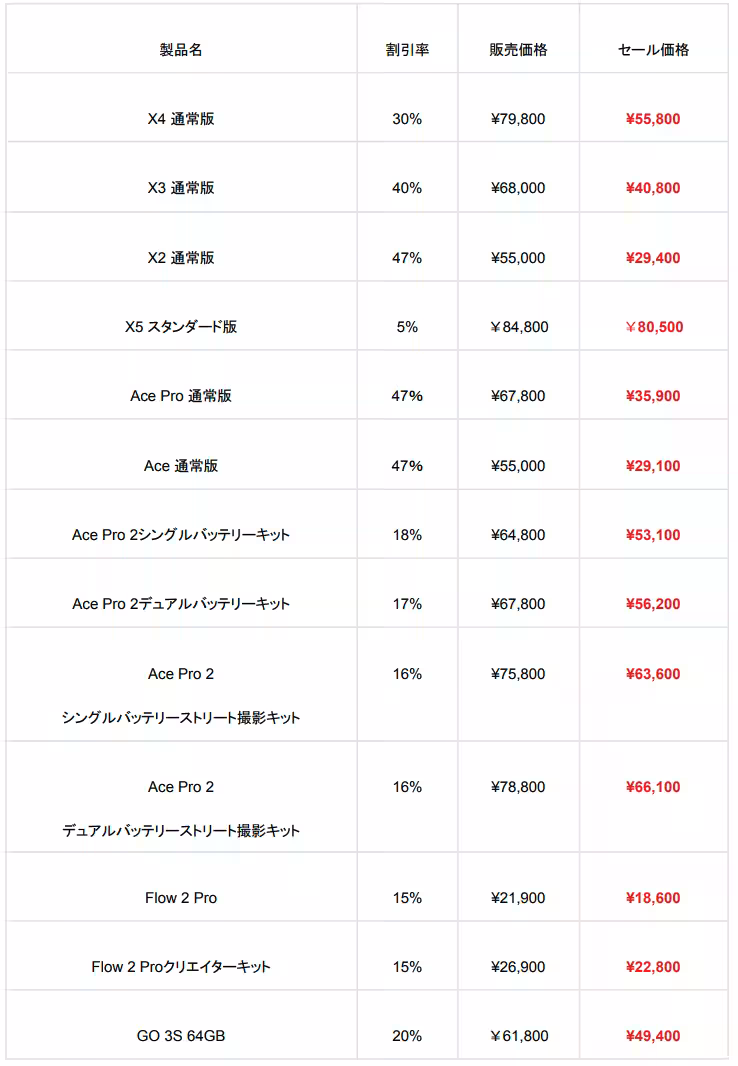Click the 製品名 column header
Screen dimensions: 738x1066
[181, 50]
